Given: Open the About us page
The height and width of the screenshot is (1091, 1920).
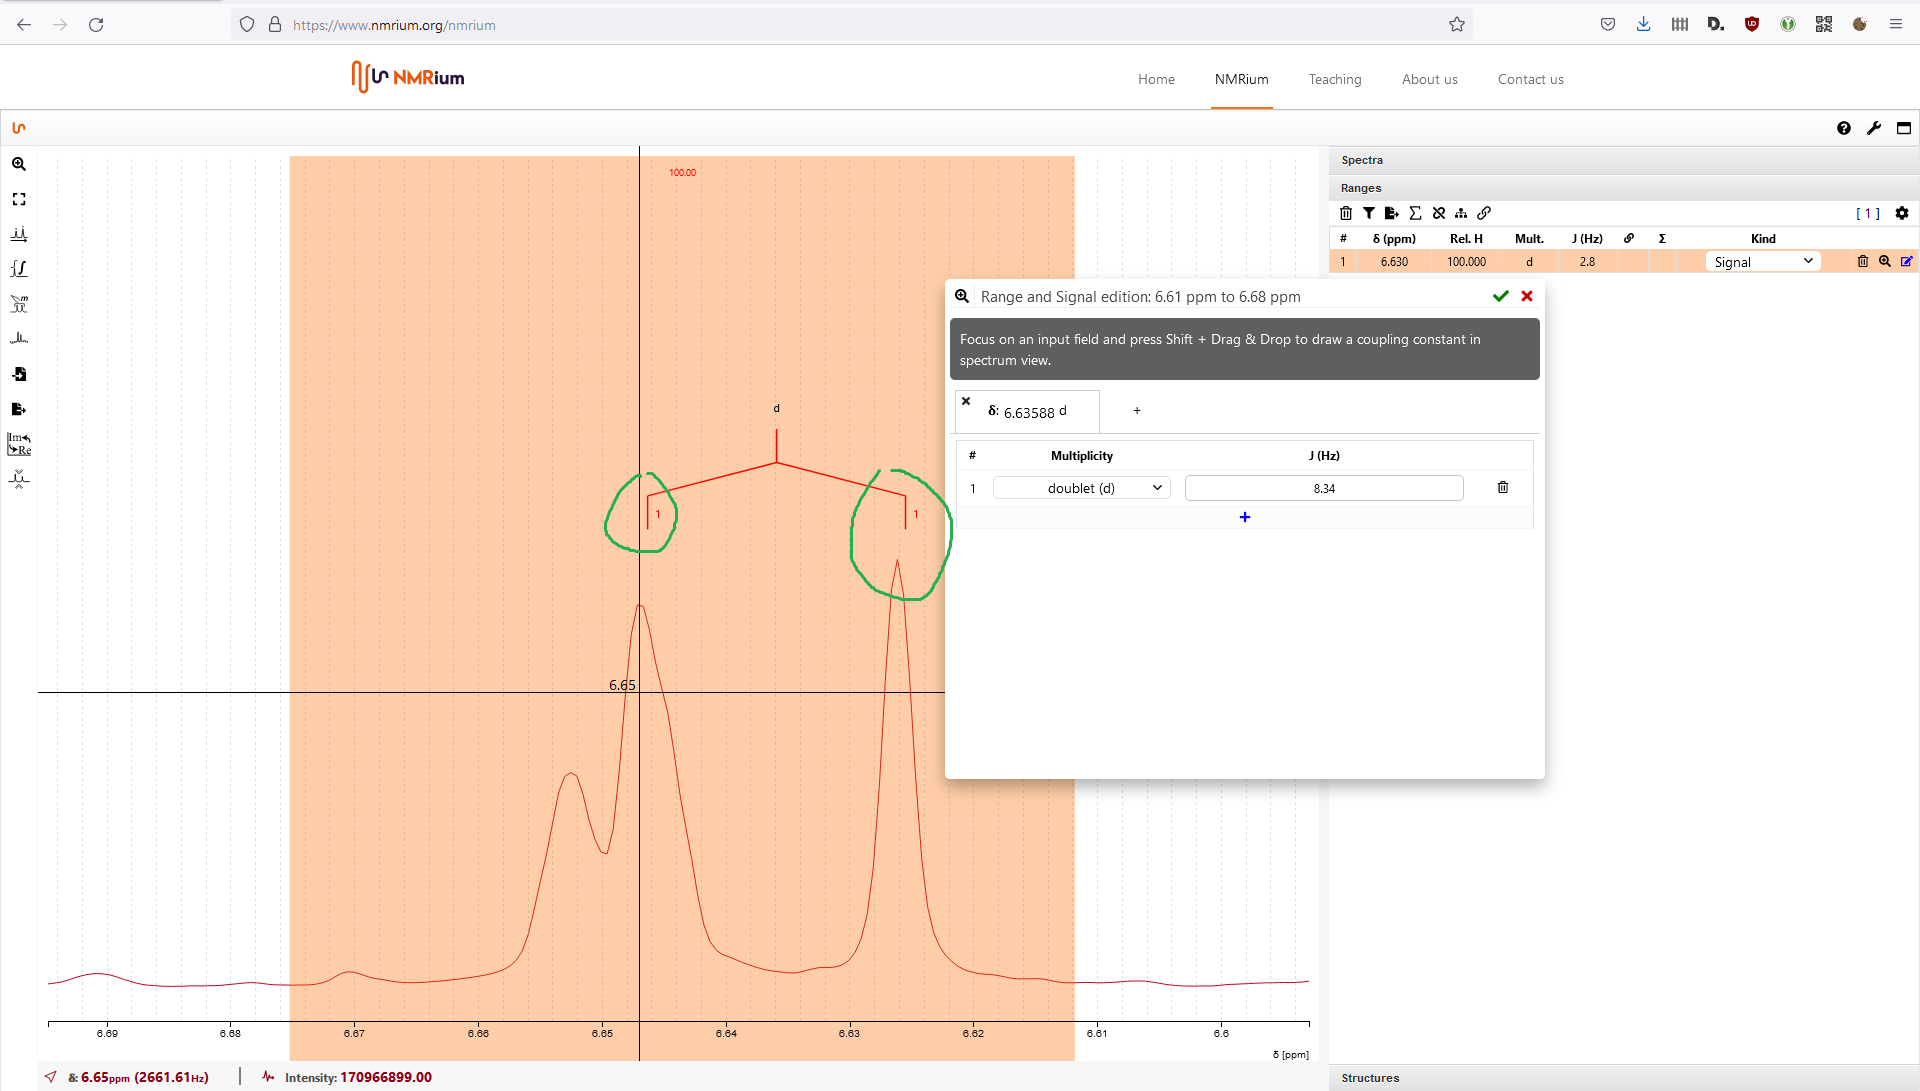Looking at the screenshot, I should click(x=1429, y=80).
